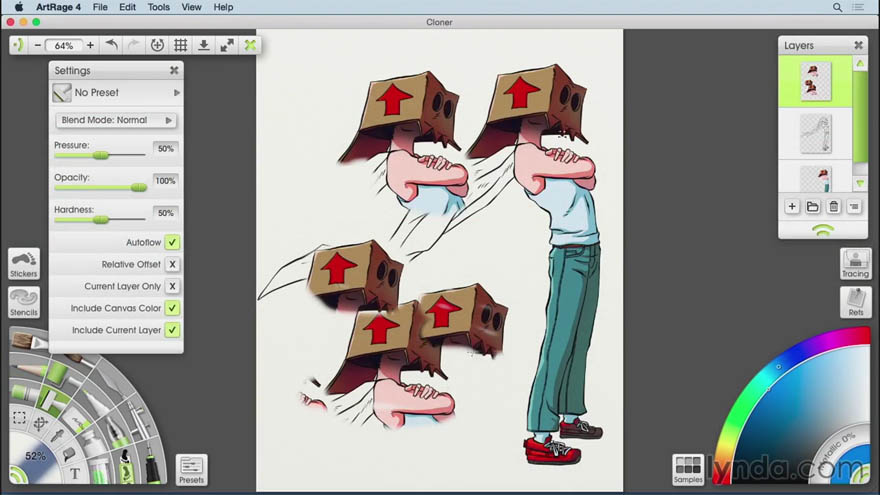Open the File menu
The width and height of the screenshot is (880, 495).
[100, 7]
